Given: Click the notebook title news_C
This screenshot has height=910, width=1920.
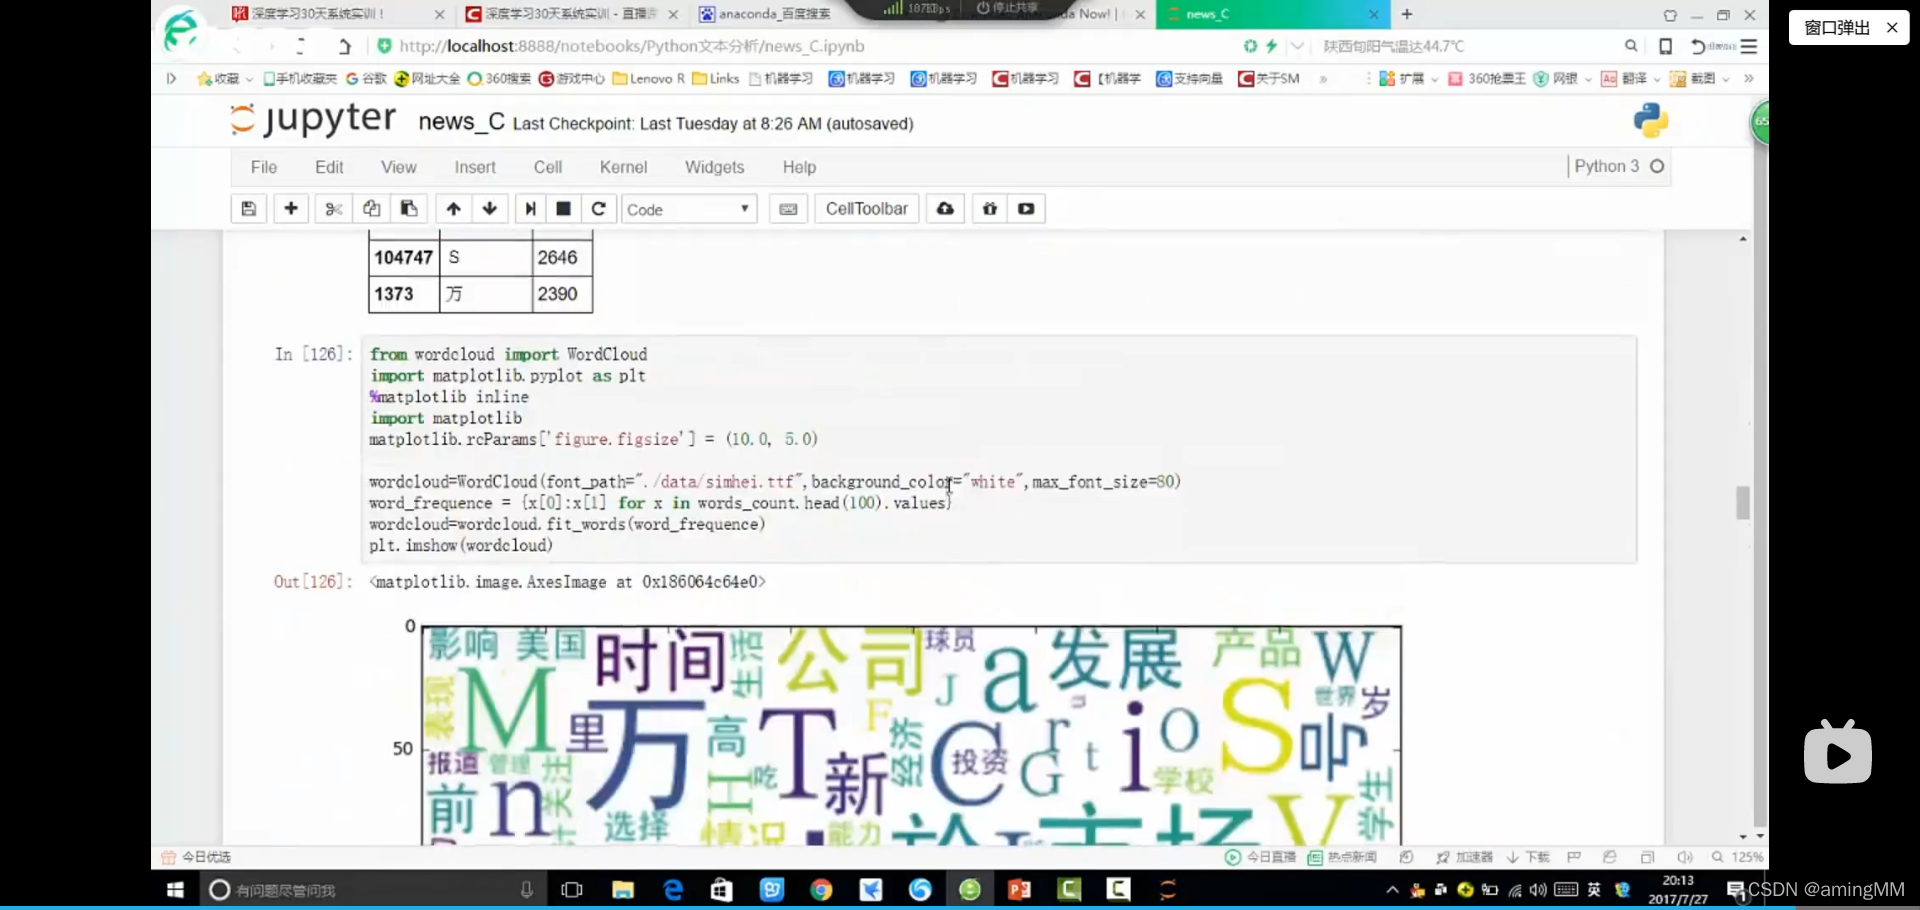Looking at the screenshot, I should pyautogui.click(x=461, y=122).
